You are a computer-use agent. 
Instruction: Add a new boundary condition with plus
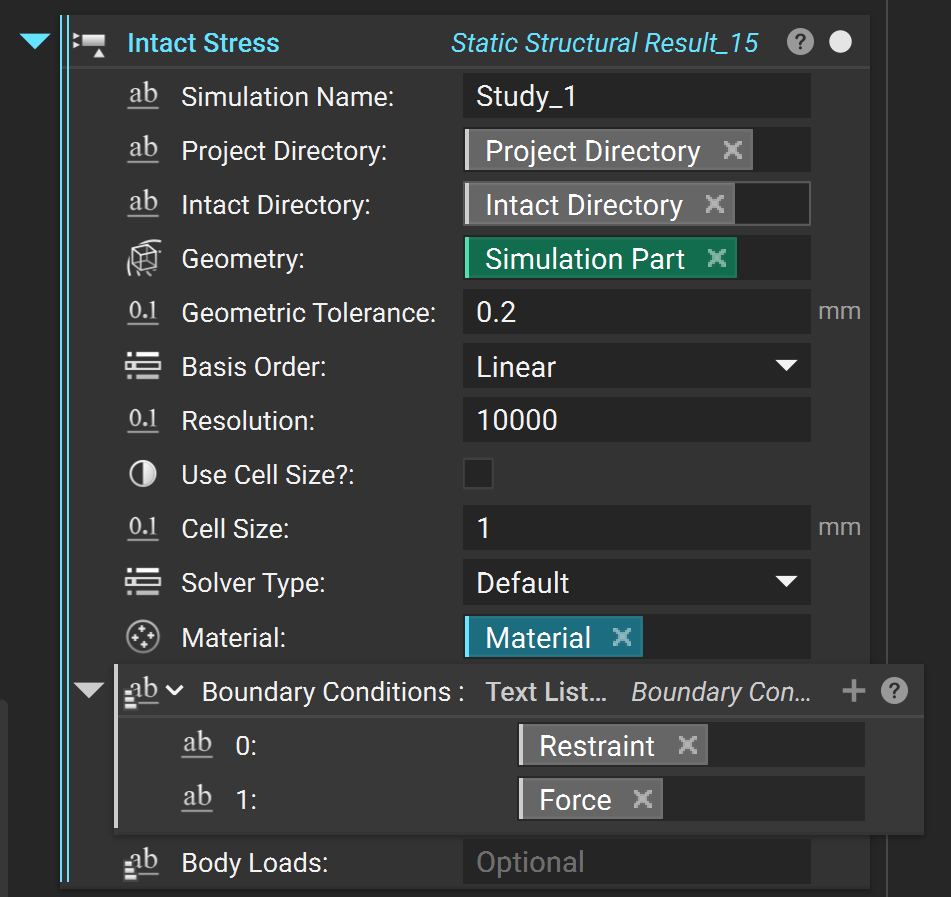[x=853, y=691]
